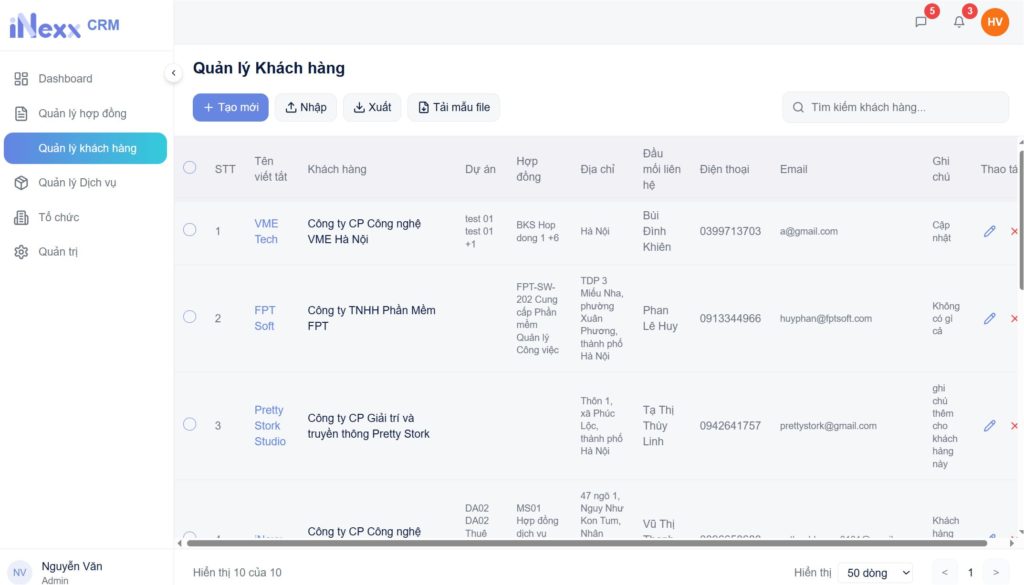Delete the FPT Soft row via red X icon
The image size is (1024, 585).
coord(1014,318)
